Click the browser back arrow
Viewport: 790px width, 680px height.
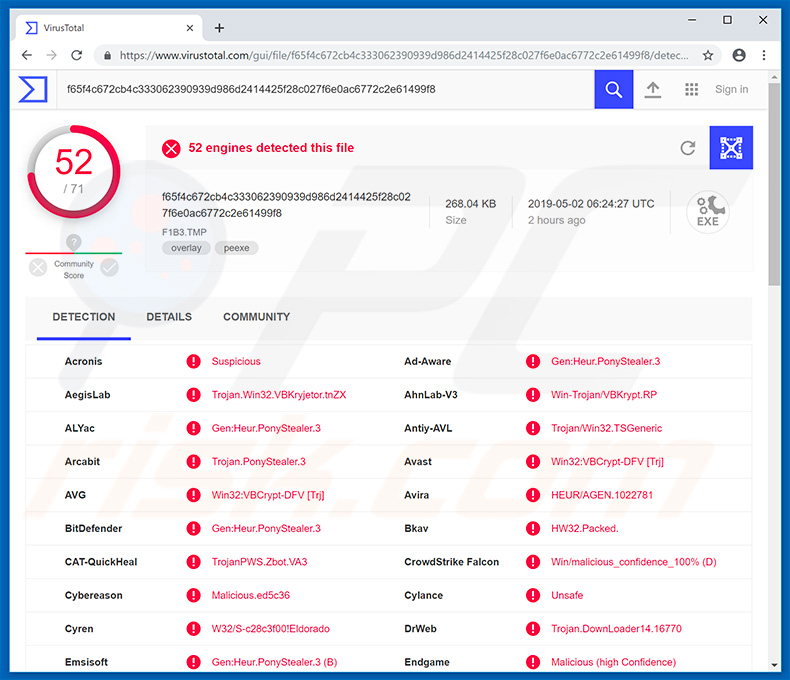[x=27, y=55]
